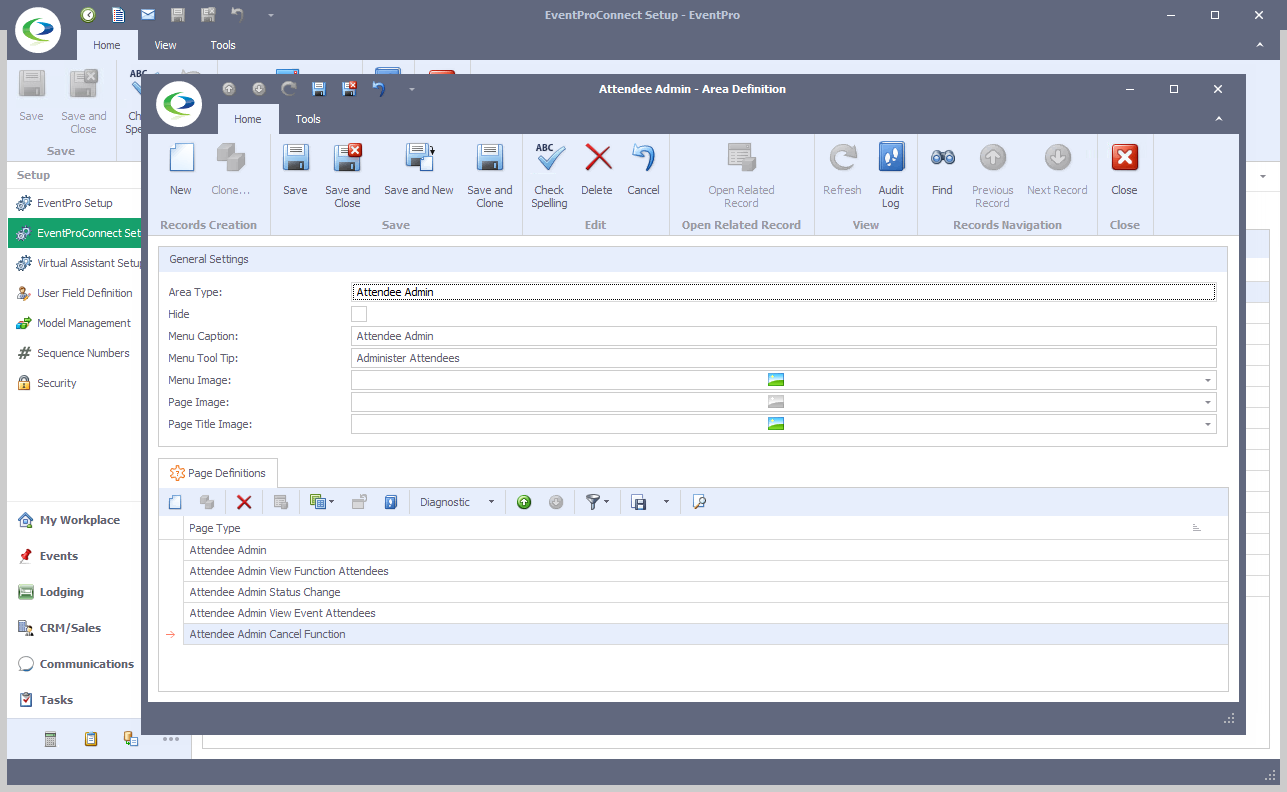The width and height of the screenshot is (1287, 792).
Task: Open the Events navigation group
Action: tap(75, 556)
